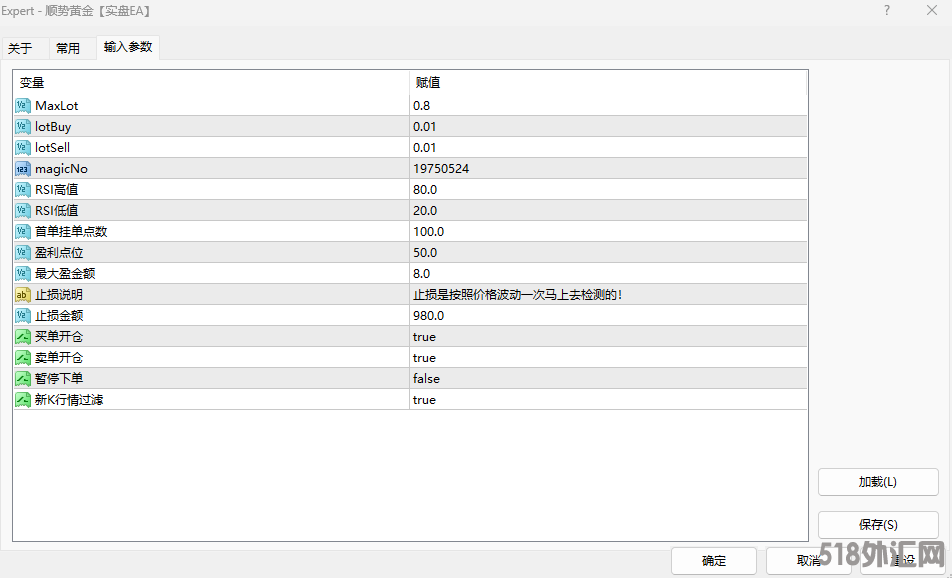Select the 止损说明 description text value
This screenshot has width=952, height=578.
point(517,294)
